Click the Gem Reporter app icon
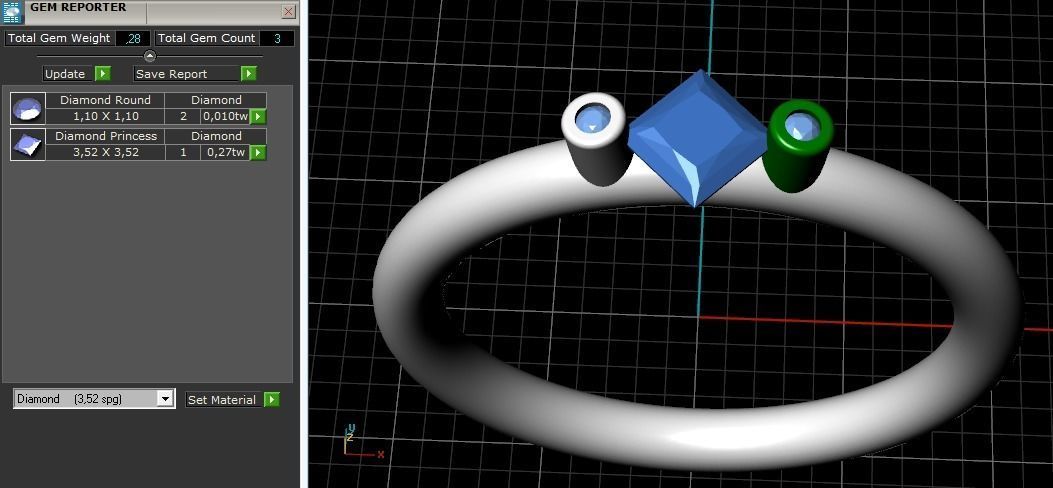The image size is (1053, 488). (x=11, y=12)
